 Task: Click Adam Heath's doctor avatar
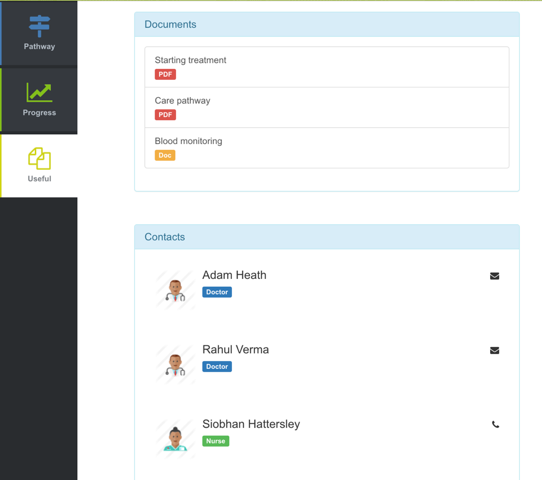coord(175,290)
